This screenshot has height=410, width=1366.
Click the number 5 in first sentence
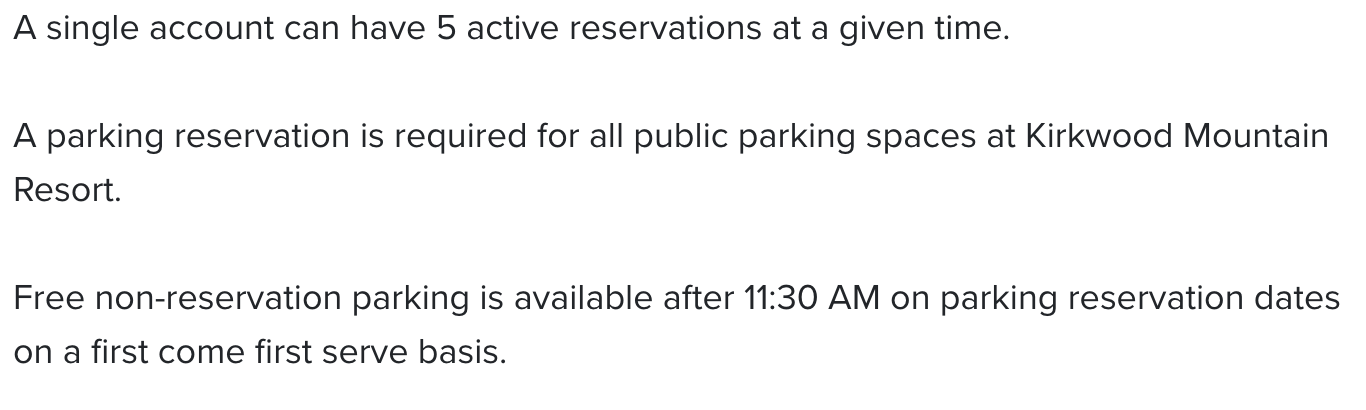tap(446, 28)
